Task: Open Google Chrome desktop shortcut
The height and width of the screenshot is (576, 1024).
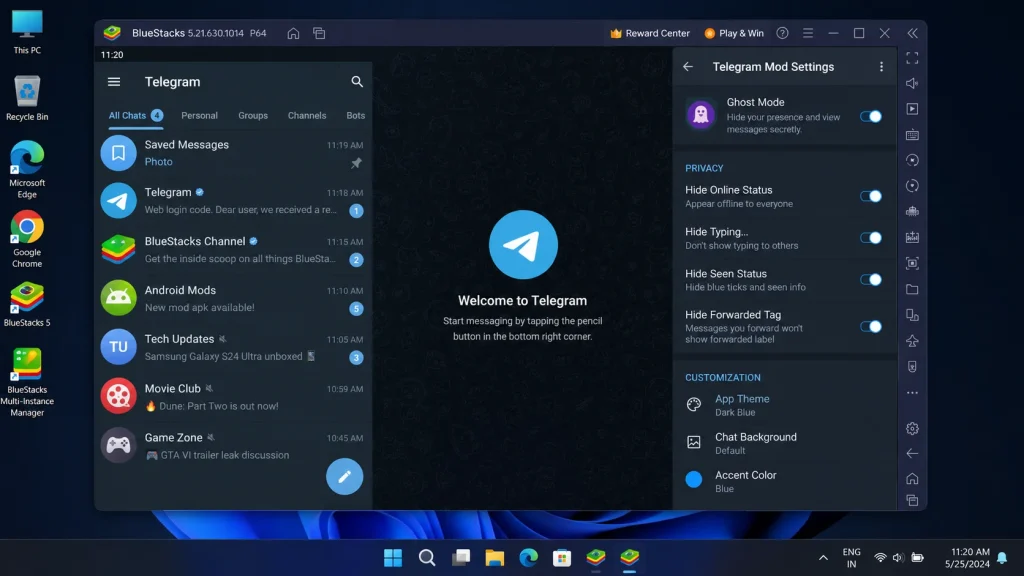Action: tap(27, 238)
